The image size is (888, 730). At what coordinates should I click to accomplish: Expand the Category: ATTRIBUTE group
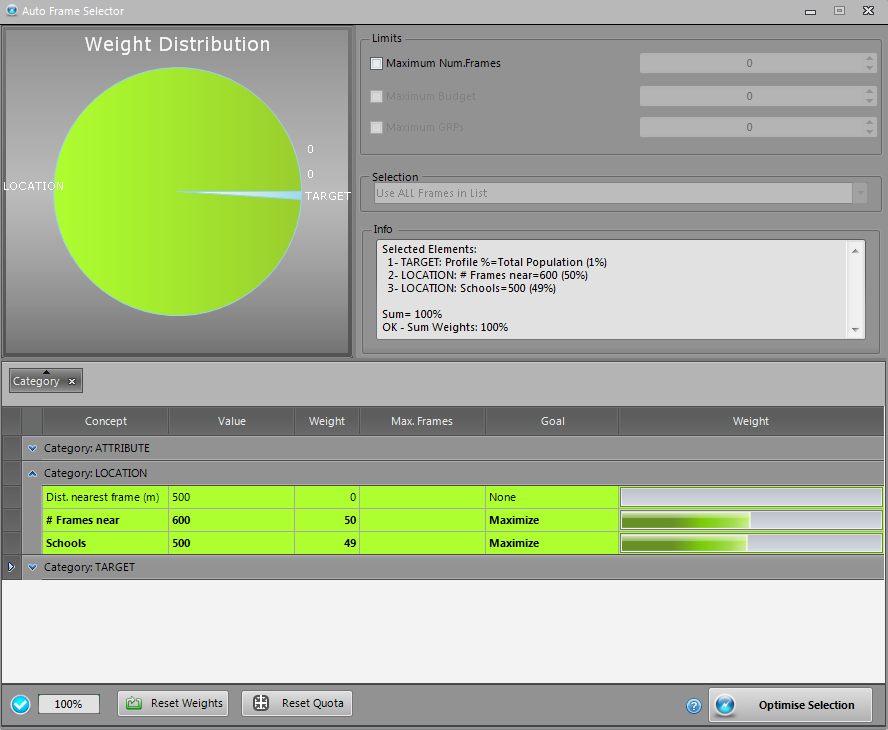pos(33,449)
